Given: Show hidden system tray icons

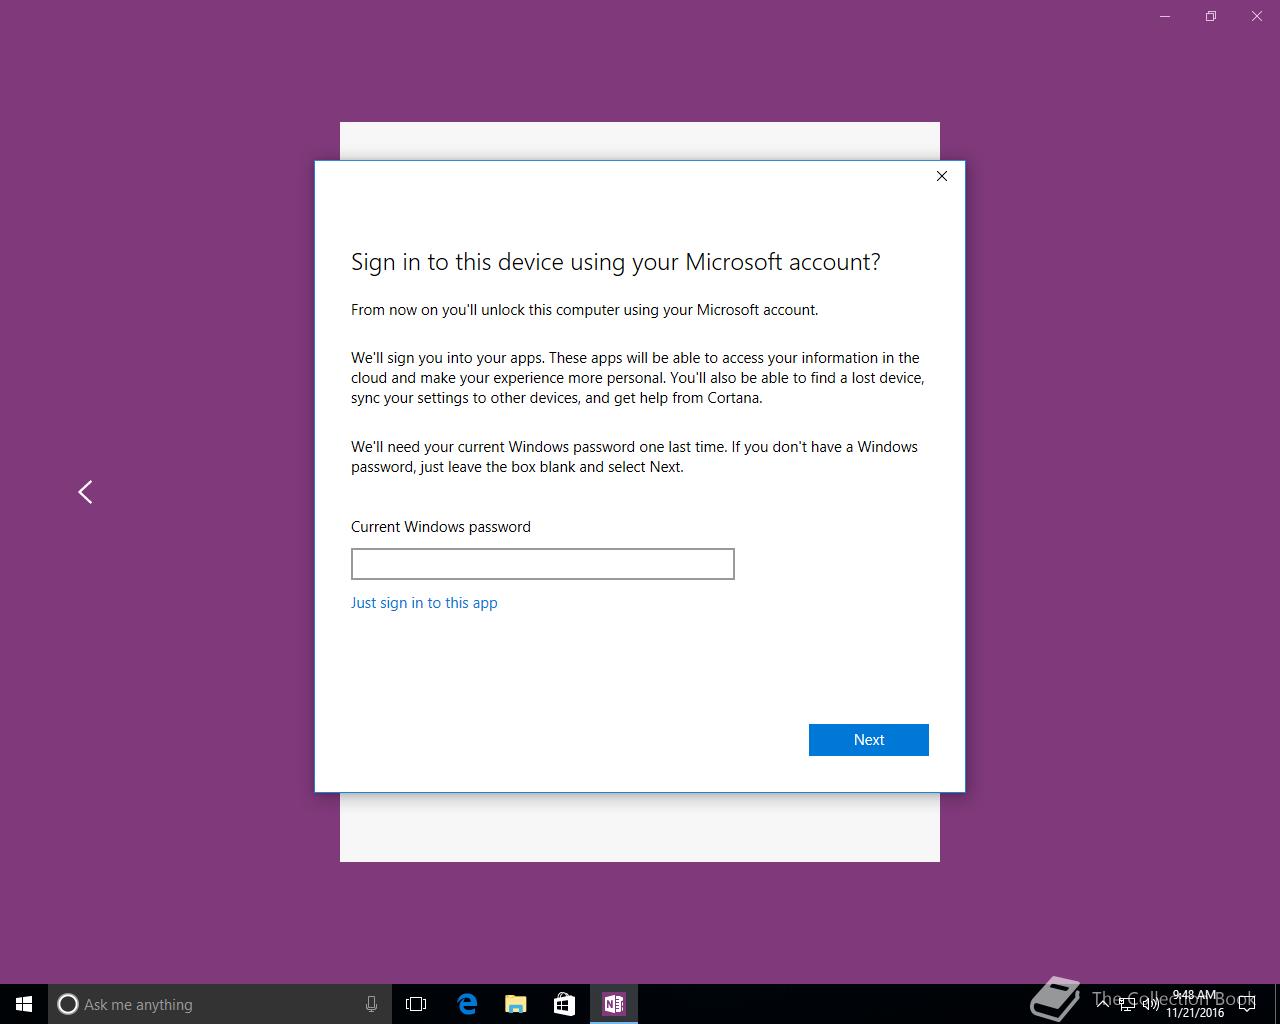Looking at the screenshot, I should click(x=1103, y=1004).
